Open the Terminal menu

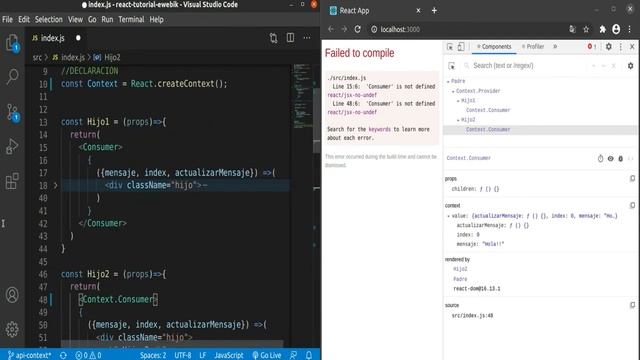pyautogui.click(x=131, y=19)
